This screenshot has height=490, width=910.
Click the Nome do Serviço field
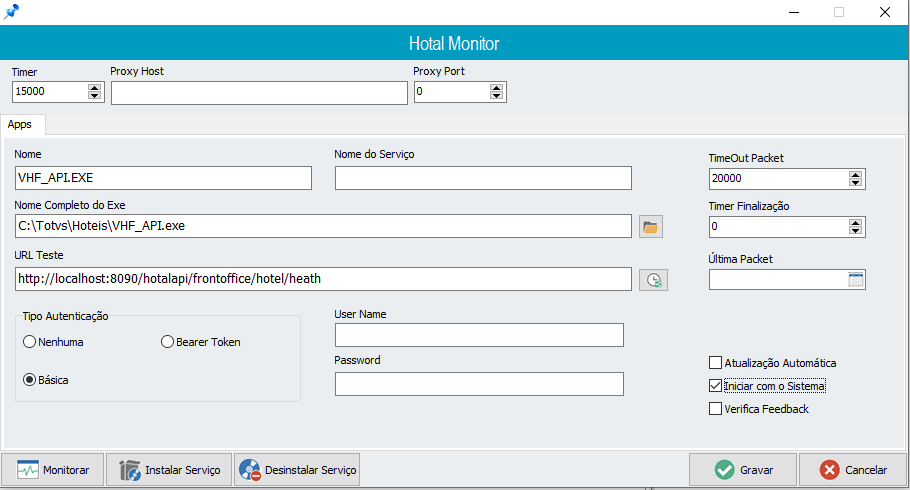483,178
